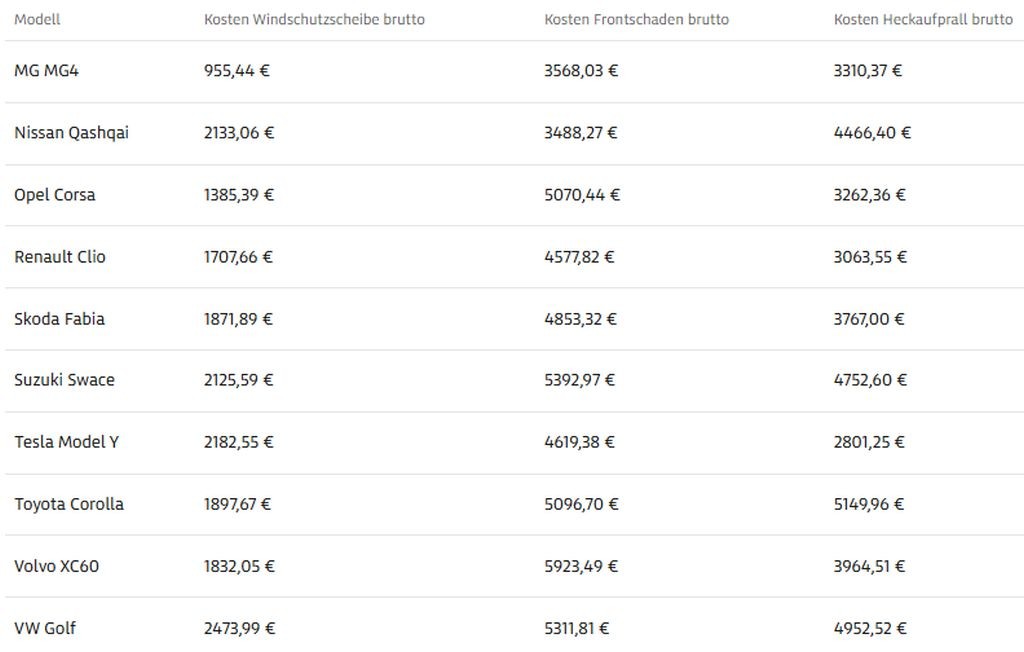Click the Modell column header
This screenshot has height=652, width=1024.
click(37, 20)
